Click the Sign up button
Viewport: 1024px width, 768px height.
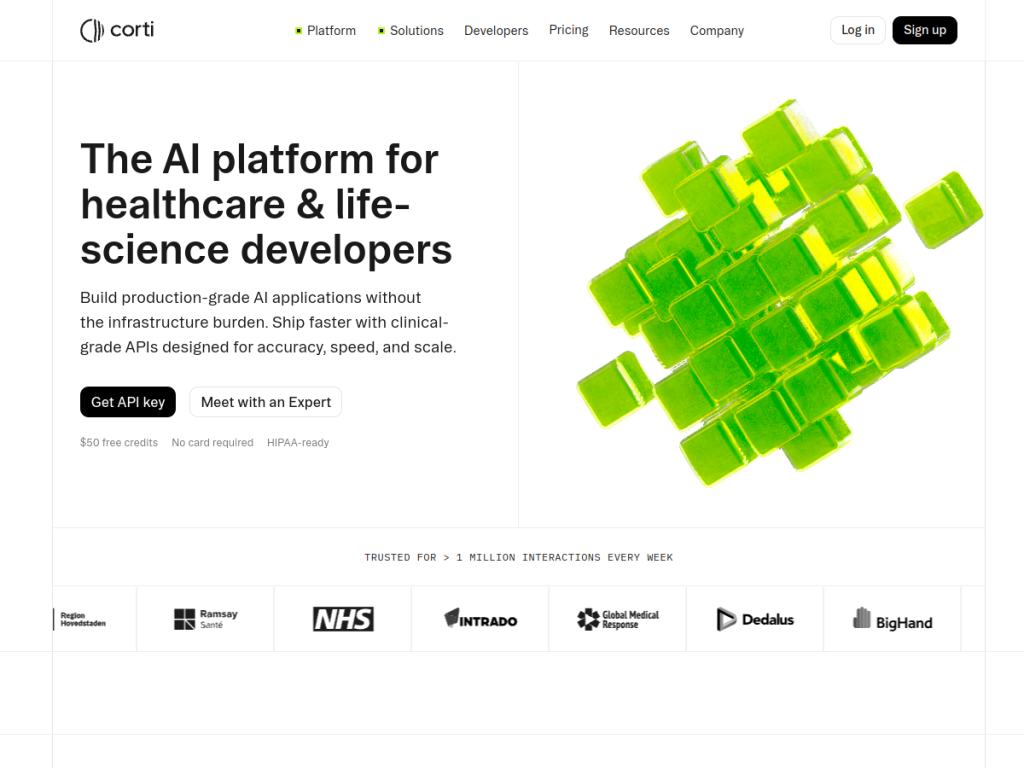tap(925, 30)
